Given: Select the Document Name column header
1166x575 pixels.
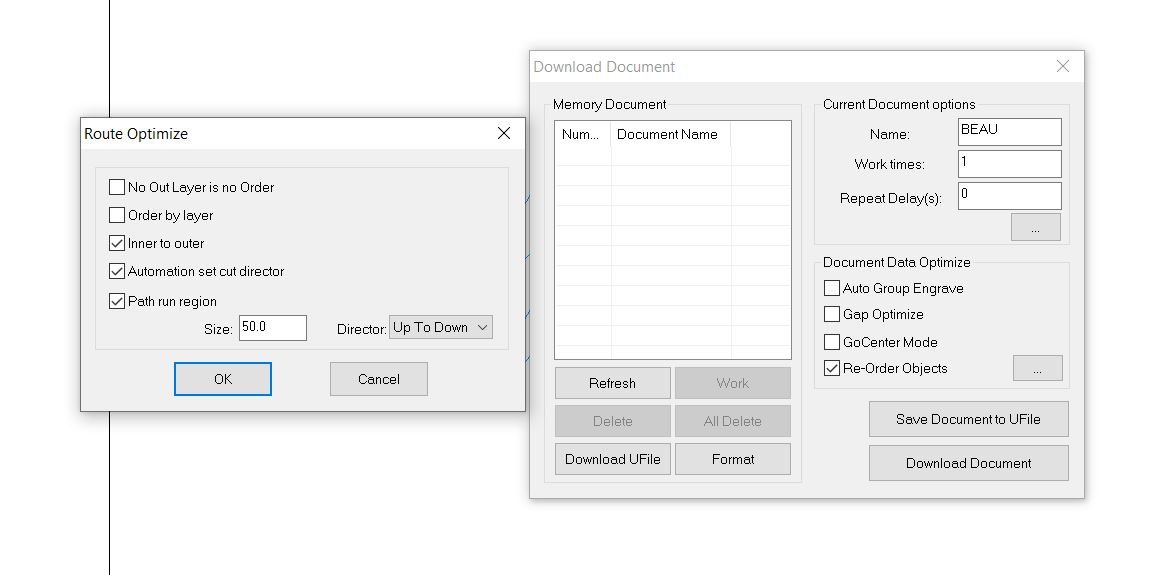Looking at the screenshot, I should pyautogui.click(x=670, y=134).
